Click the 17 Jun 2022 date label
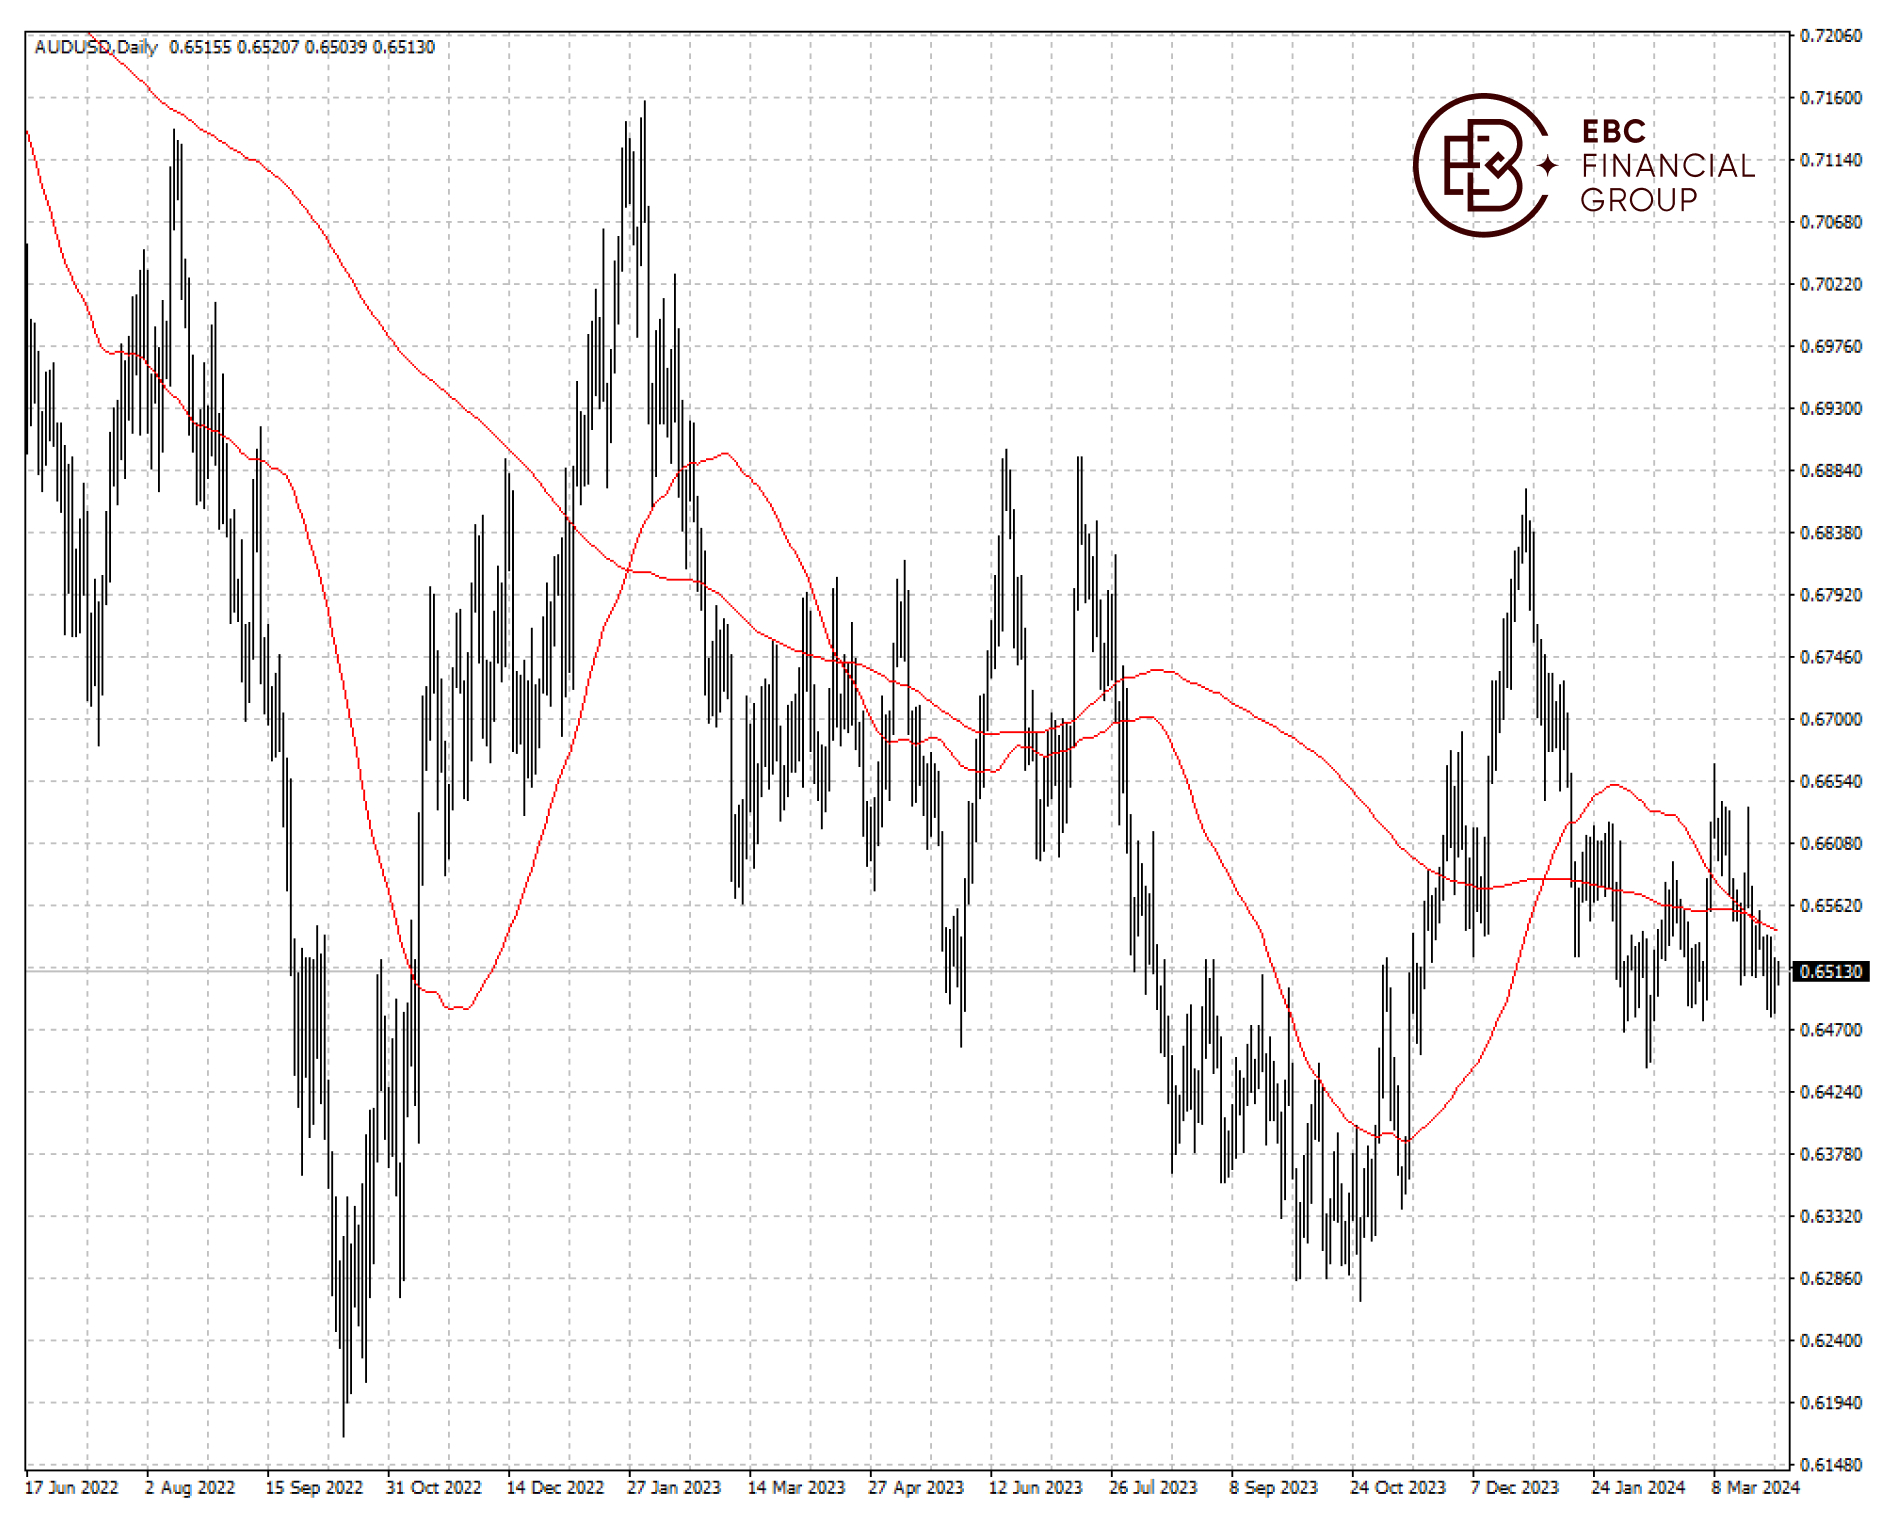Screen dimensions: 1890x1533 tap(71, 1488)
